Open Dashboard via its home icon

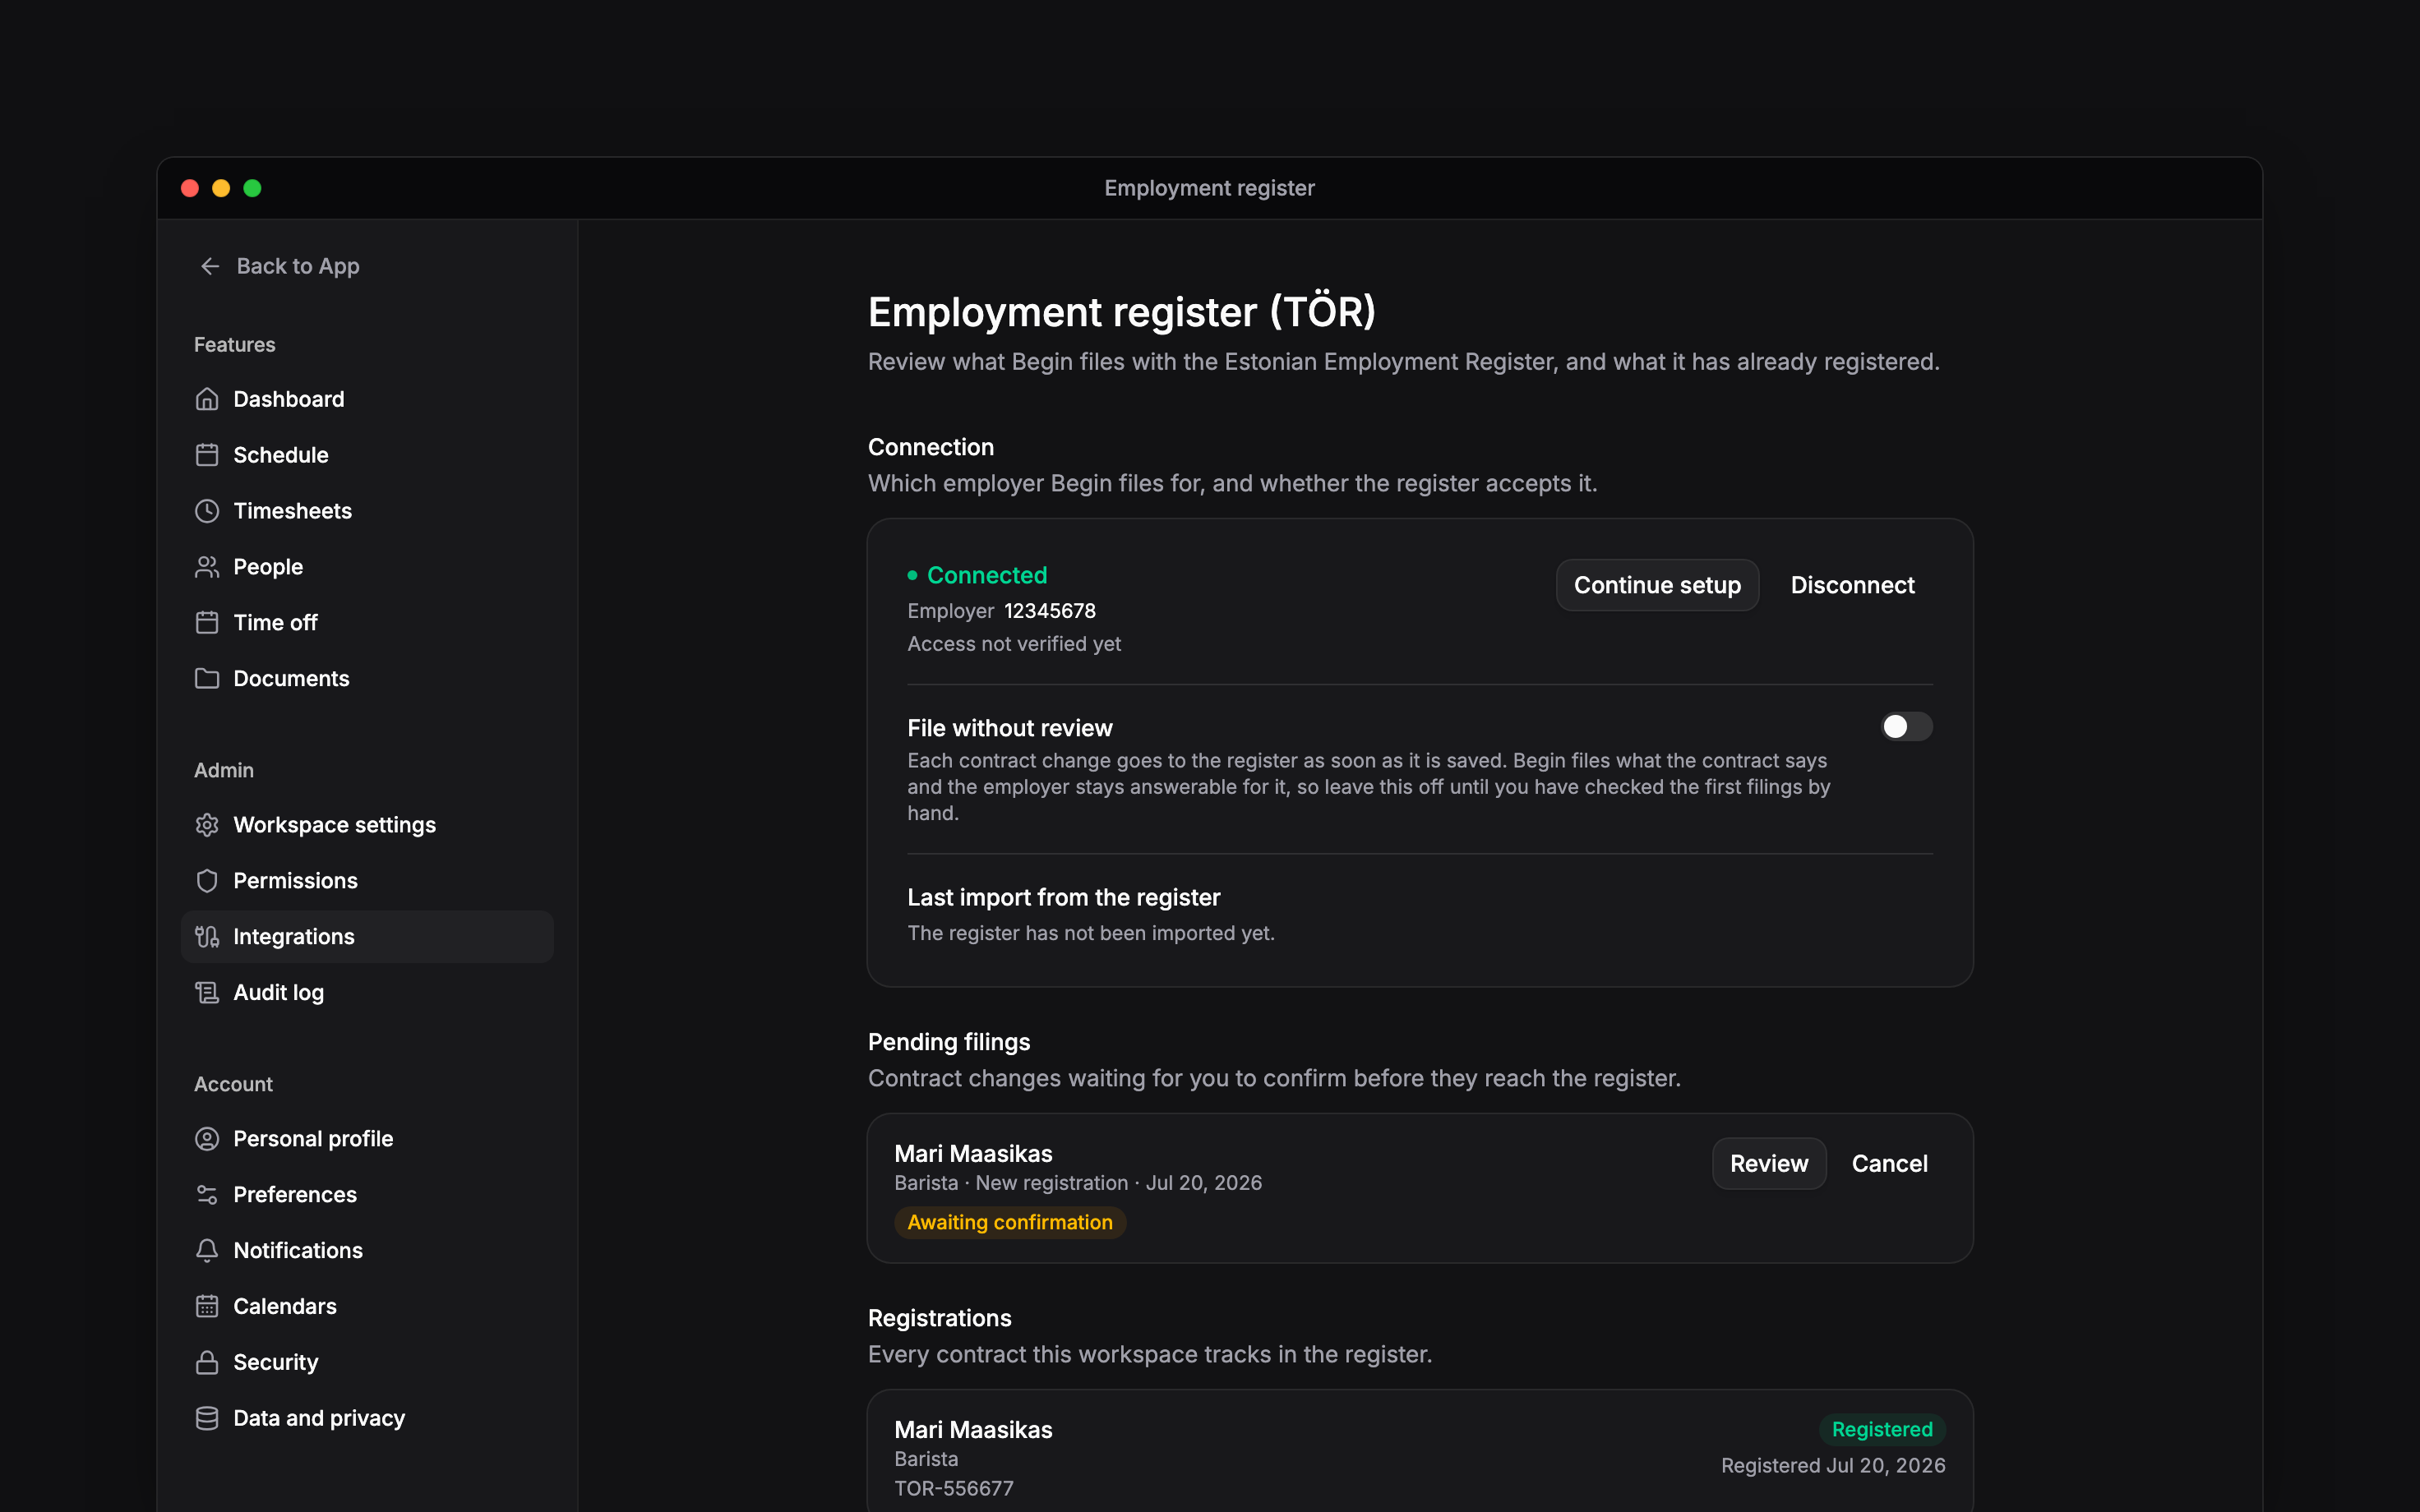pos(207,399)
